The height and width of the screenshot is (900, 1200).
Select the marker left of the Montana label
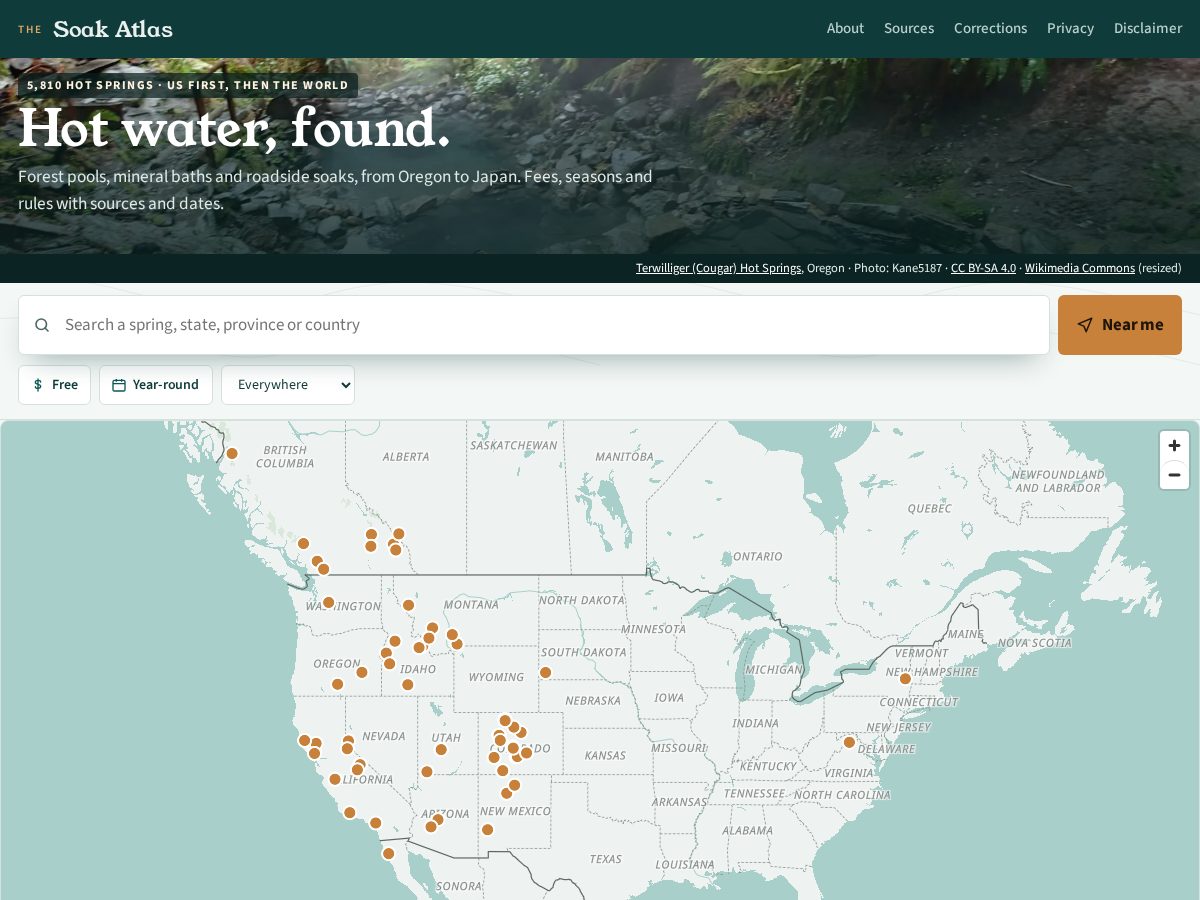click(x=408, y=605)
